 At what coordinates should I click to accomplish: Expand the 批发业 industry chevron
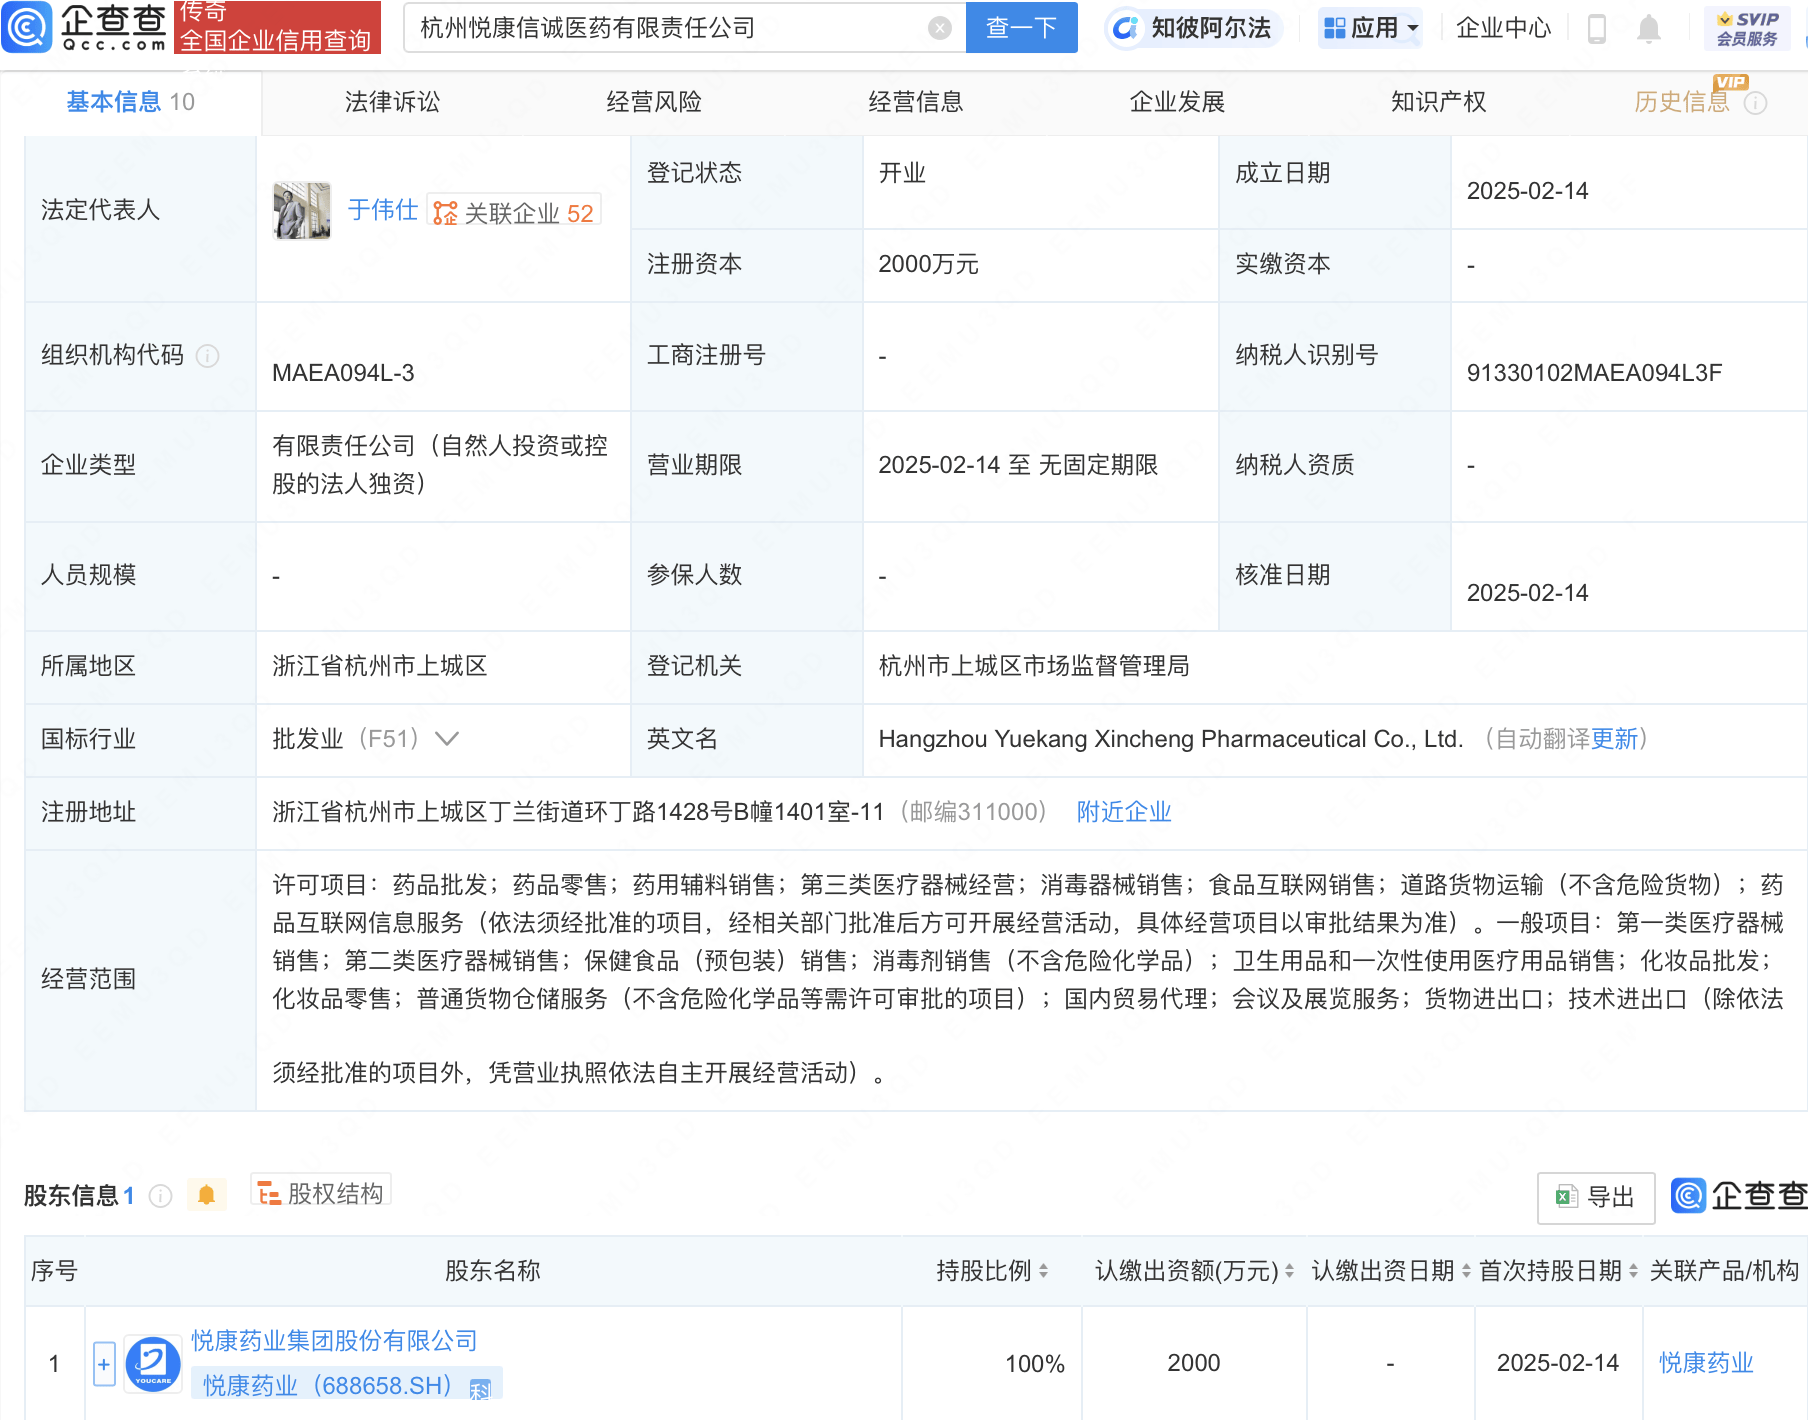447,739
